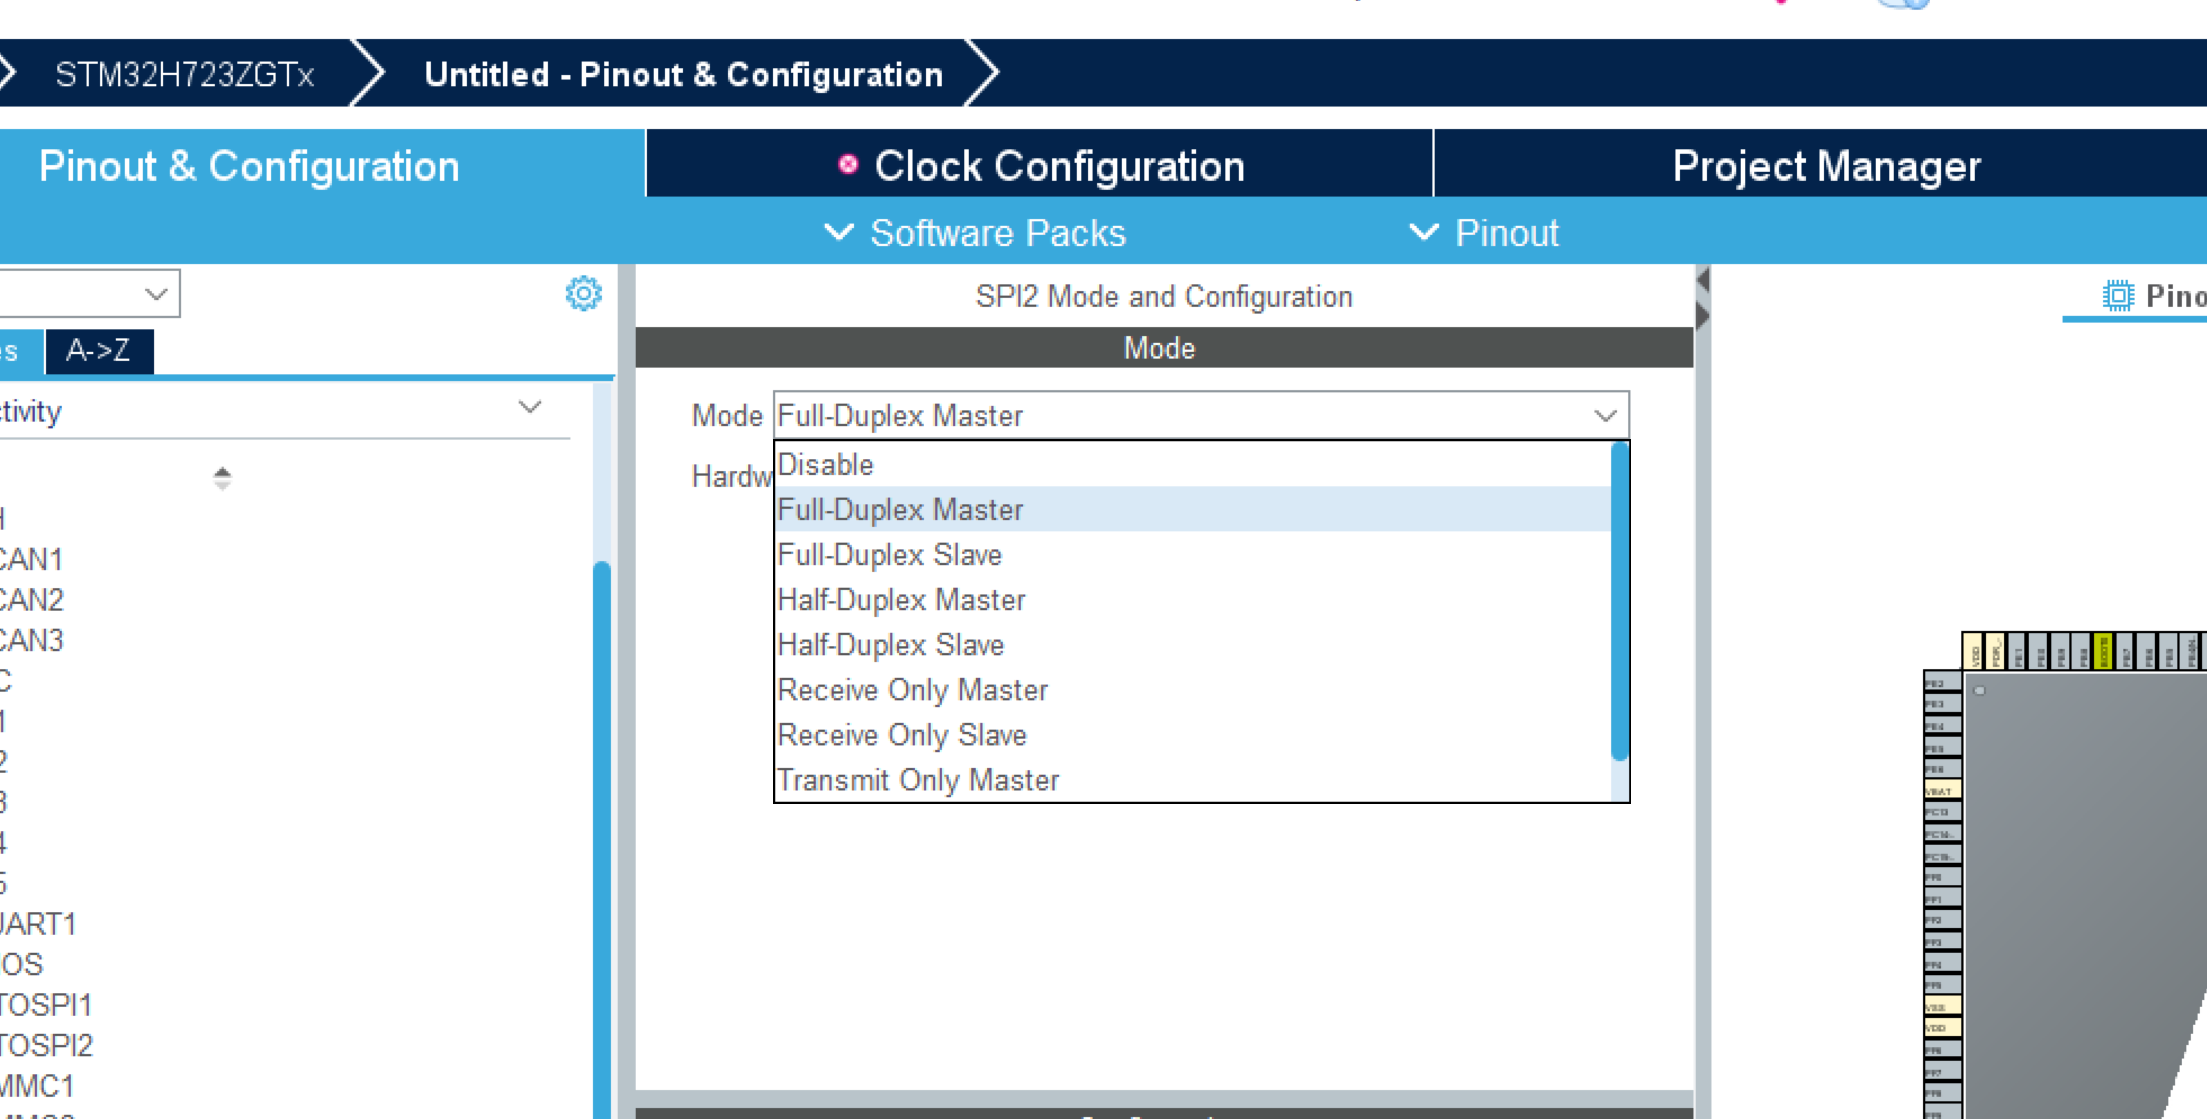Viewport: 2207px width, 1119px height.
Task: Choose the Full-Duplex Slave option
Action: click(x=889, y=555)
